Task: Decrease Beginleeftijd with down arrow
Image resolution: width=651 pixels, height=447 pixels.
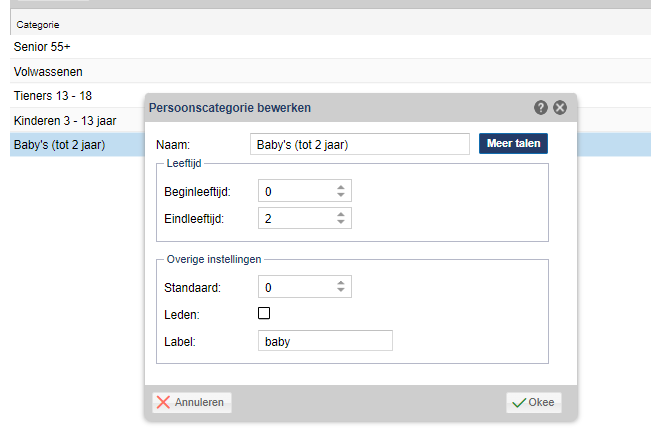Action: (x=341, y=195)
